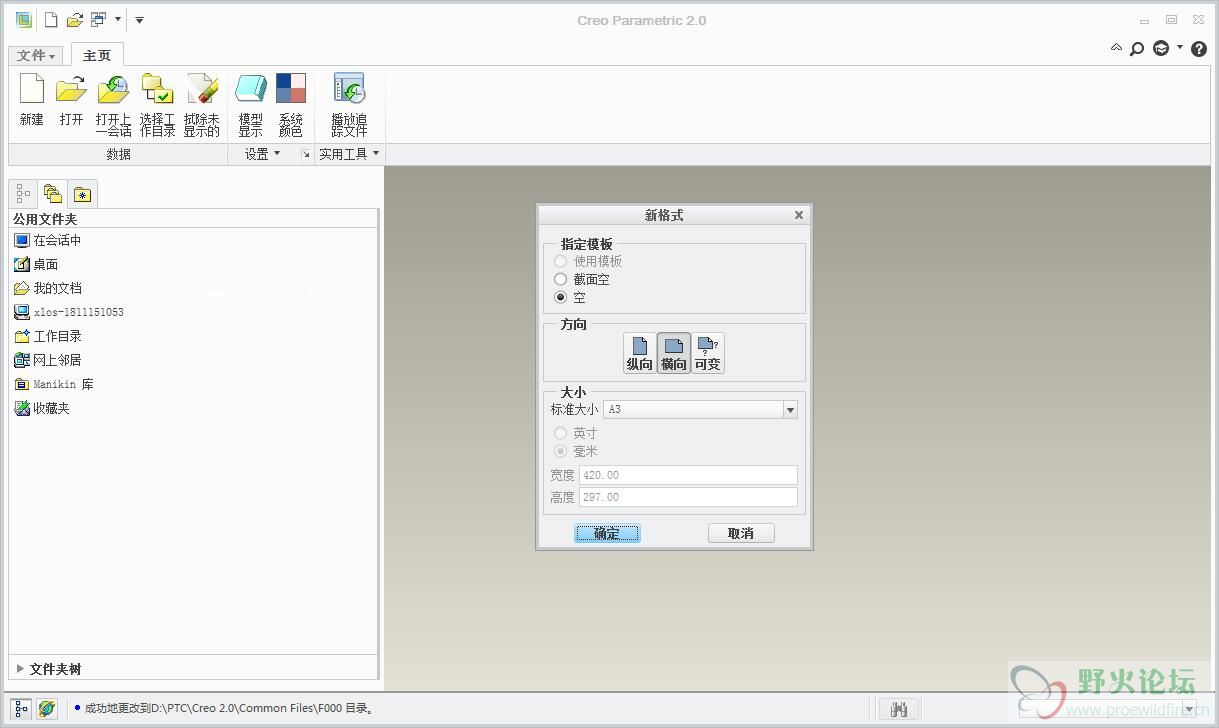The width and height of the screenshot is (1219, 728).
Task: Select the 截面空 radio button
Action: click(560, 279)
